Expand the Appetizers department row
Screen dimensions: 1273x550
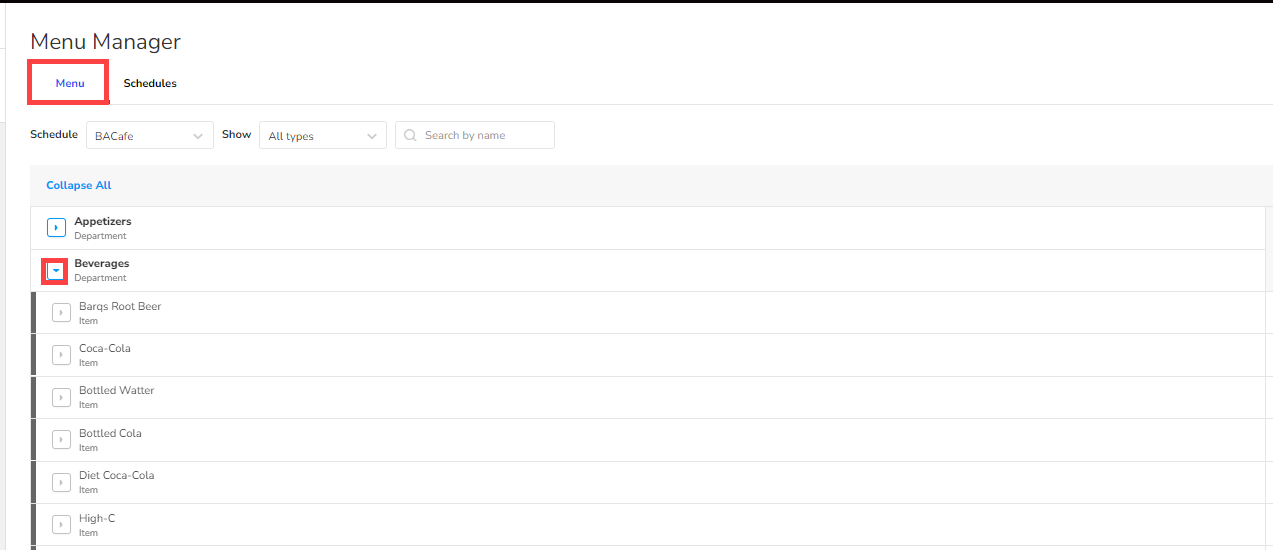pyautogui.click(x=56, y=228)
